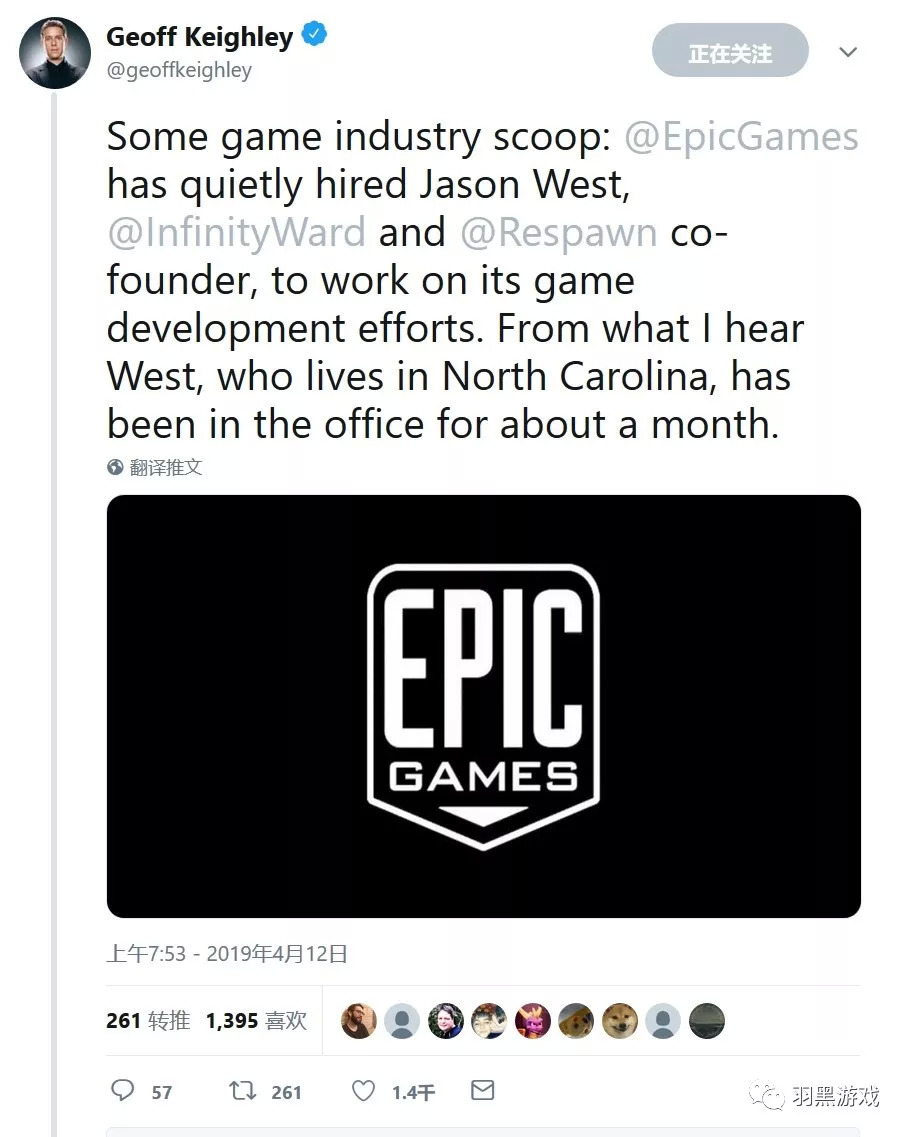Retweet using the retweet arrows icon
Viewport: 909px width, 1137px height.
(x=243, y=1091)
